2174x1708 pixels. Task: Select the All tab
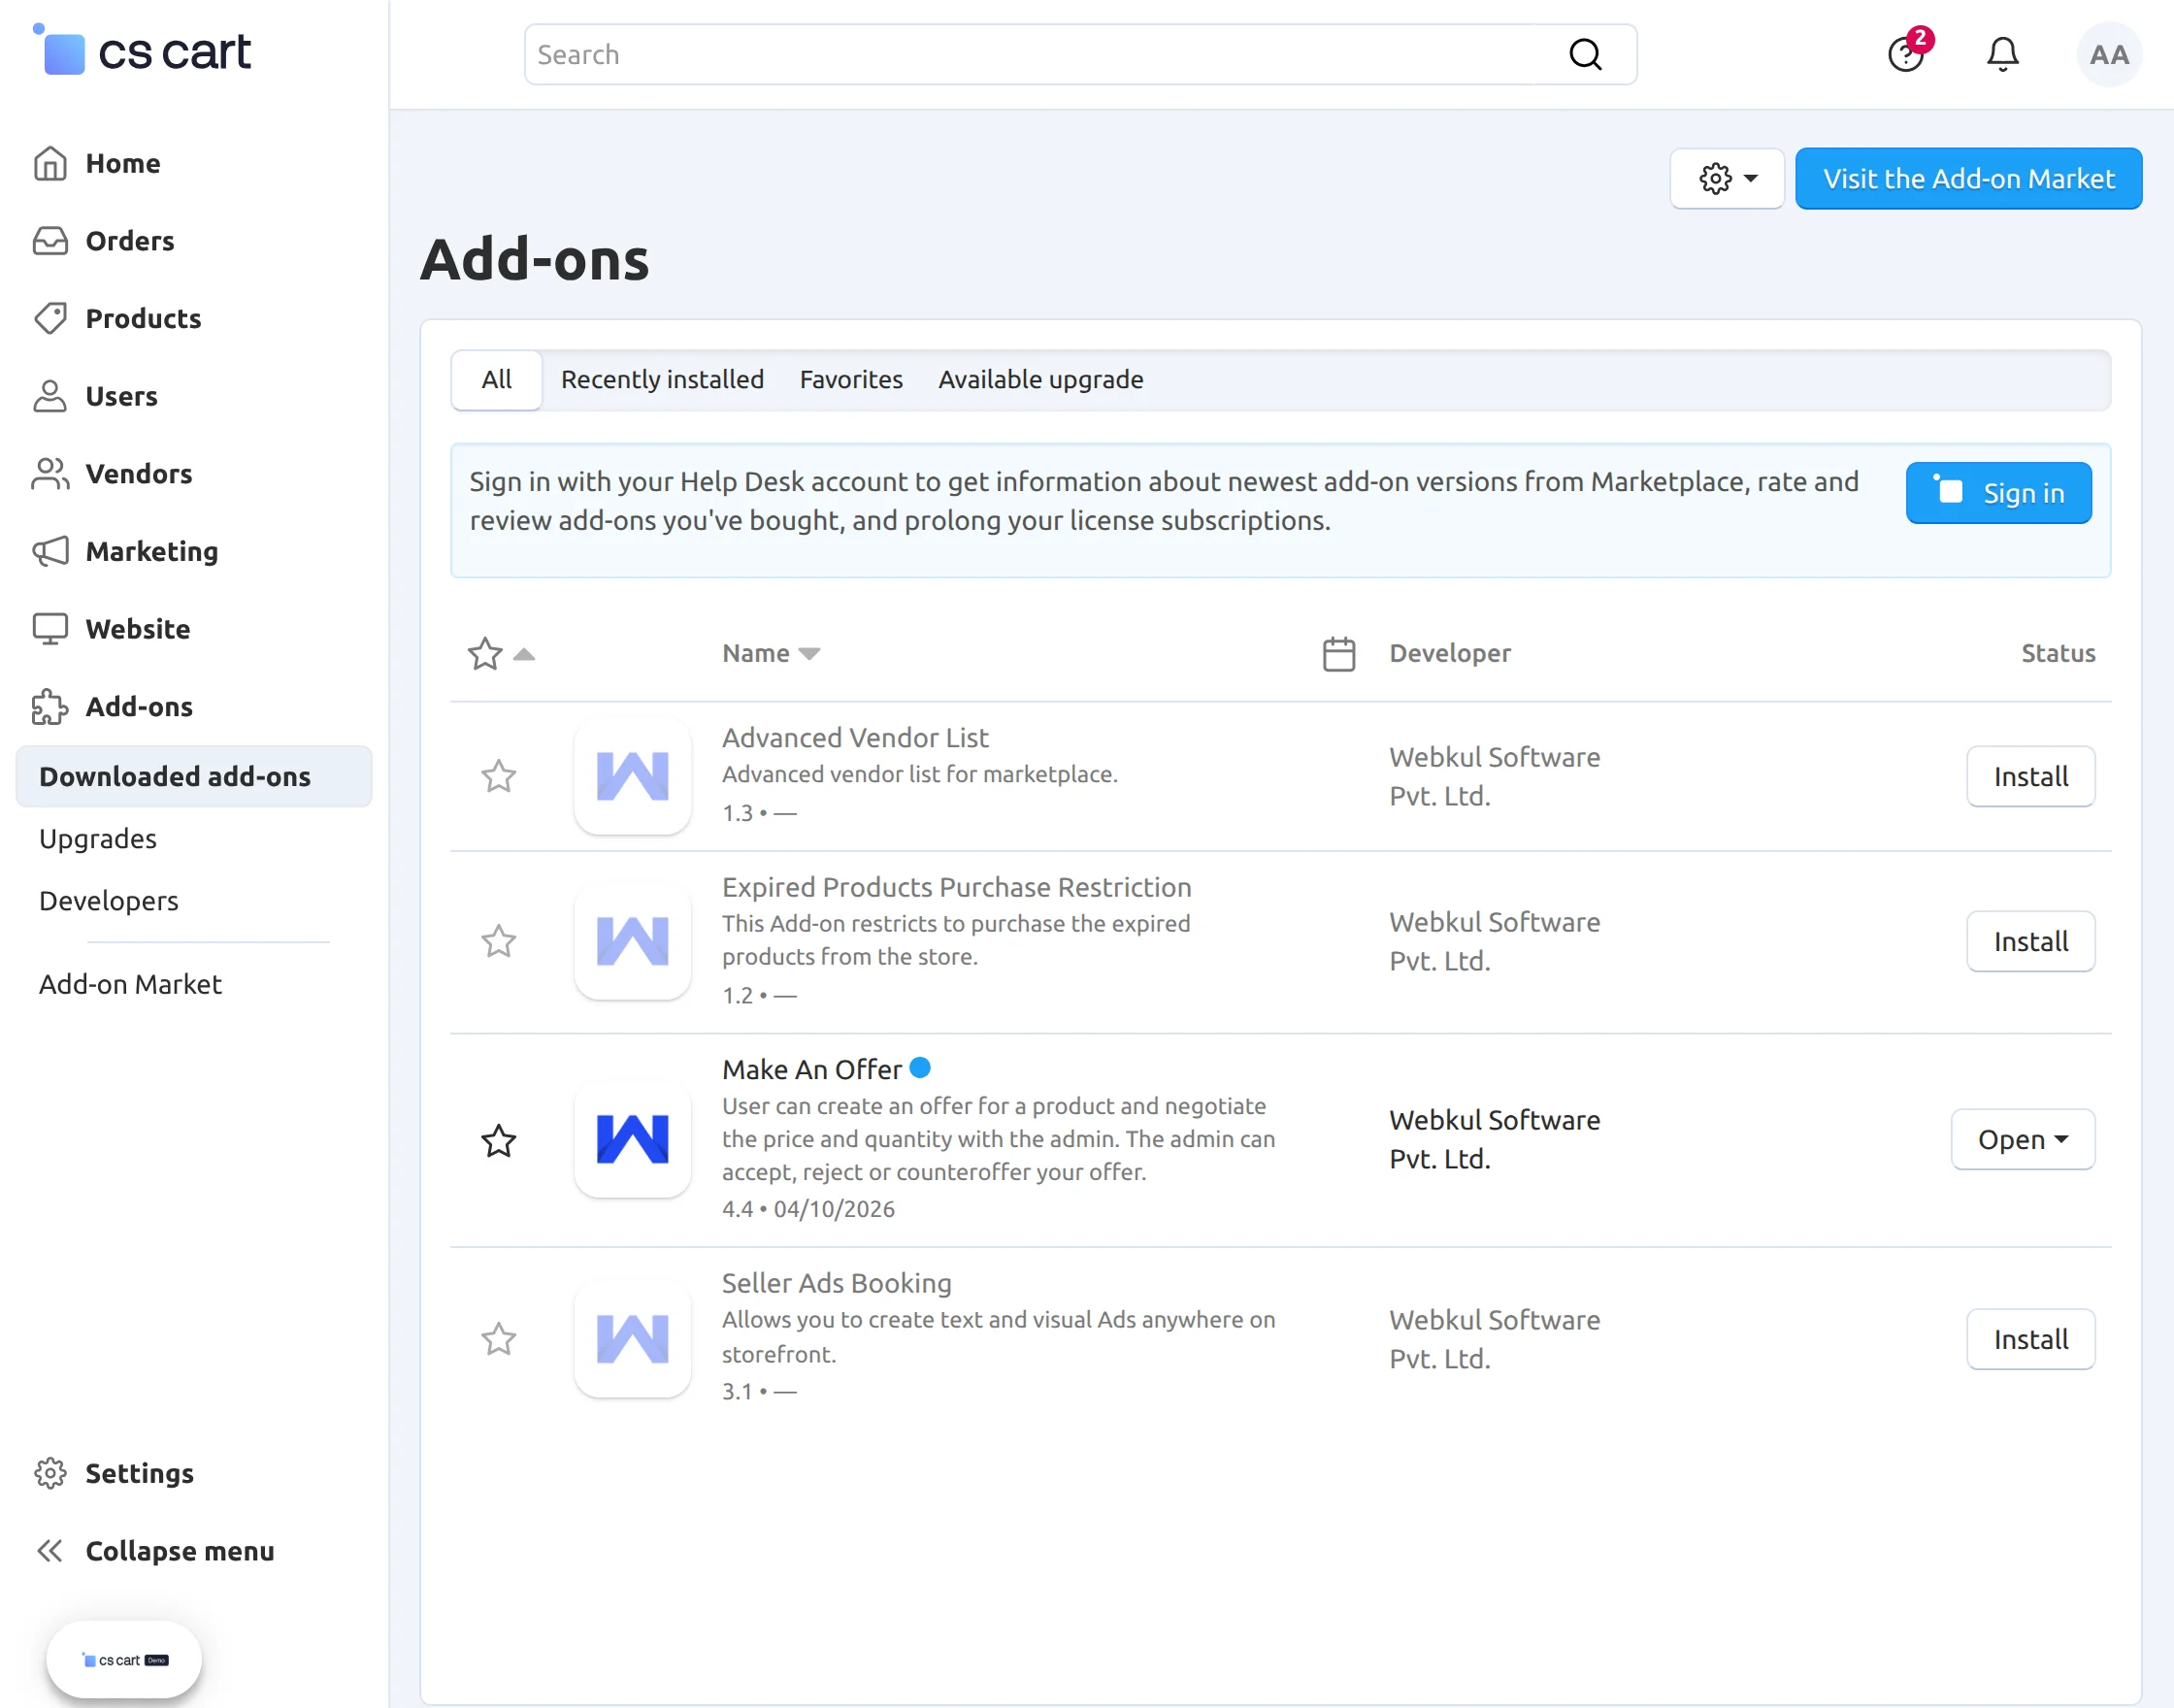(x=496, y=380)
